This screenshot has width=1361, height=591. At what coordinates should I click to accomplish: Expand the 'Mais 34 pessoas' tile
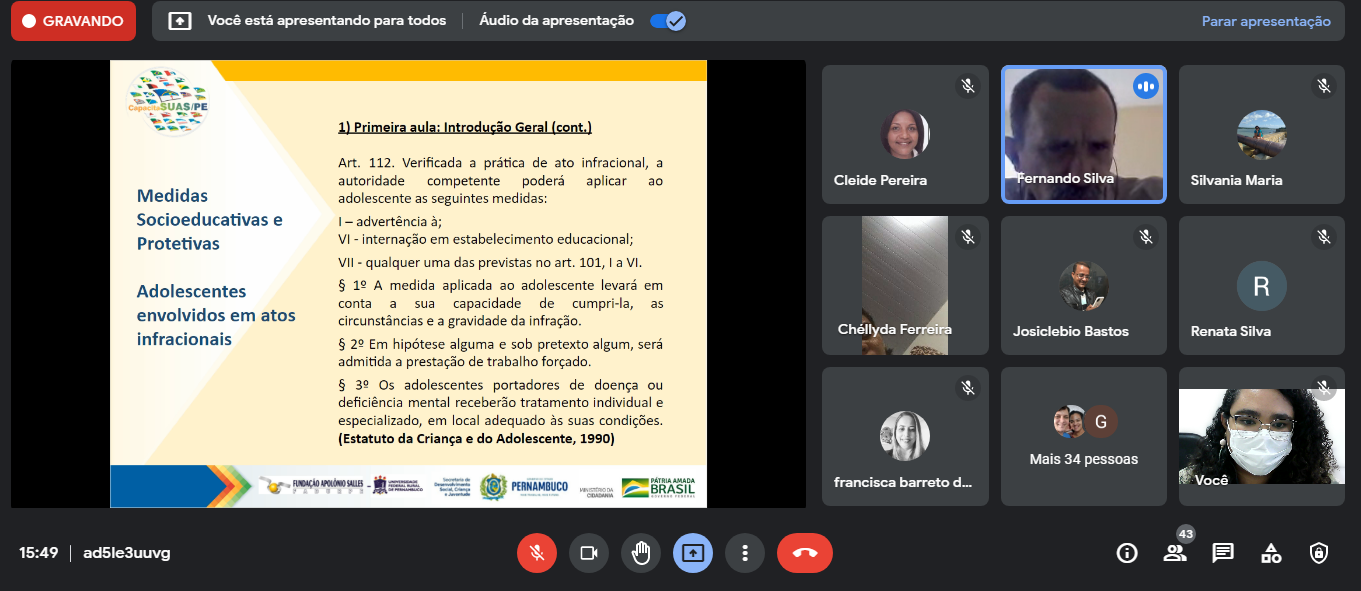point(1083,435)
